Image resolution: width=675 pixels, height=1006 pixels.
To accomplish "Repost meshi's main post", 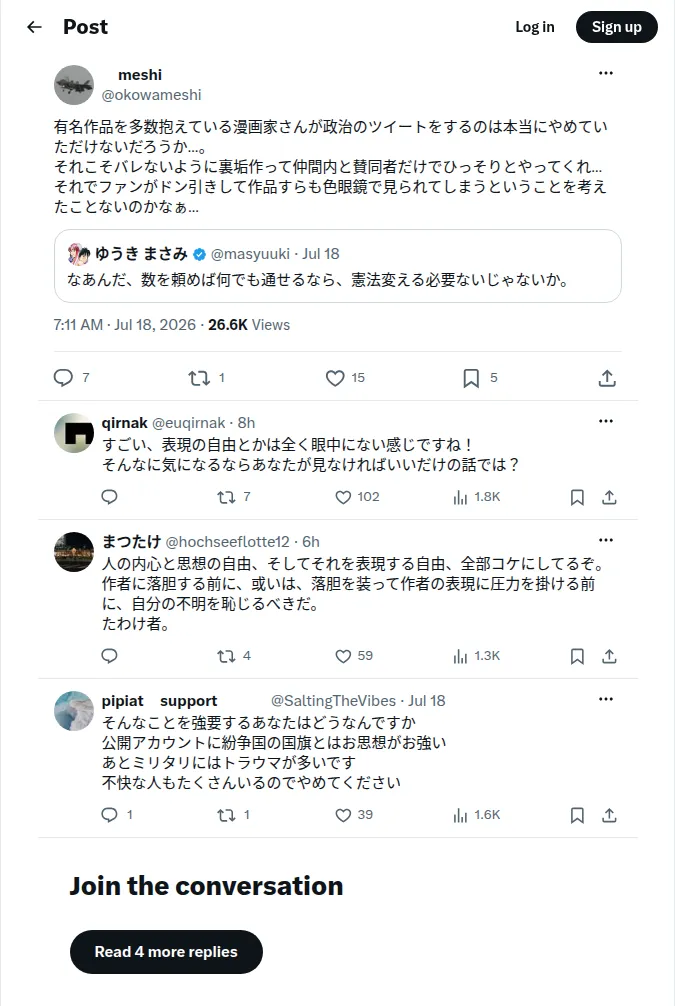I will [x=199, y=378].
